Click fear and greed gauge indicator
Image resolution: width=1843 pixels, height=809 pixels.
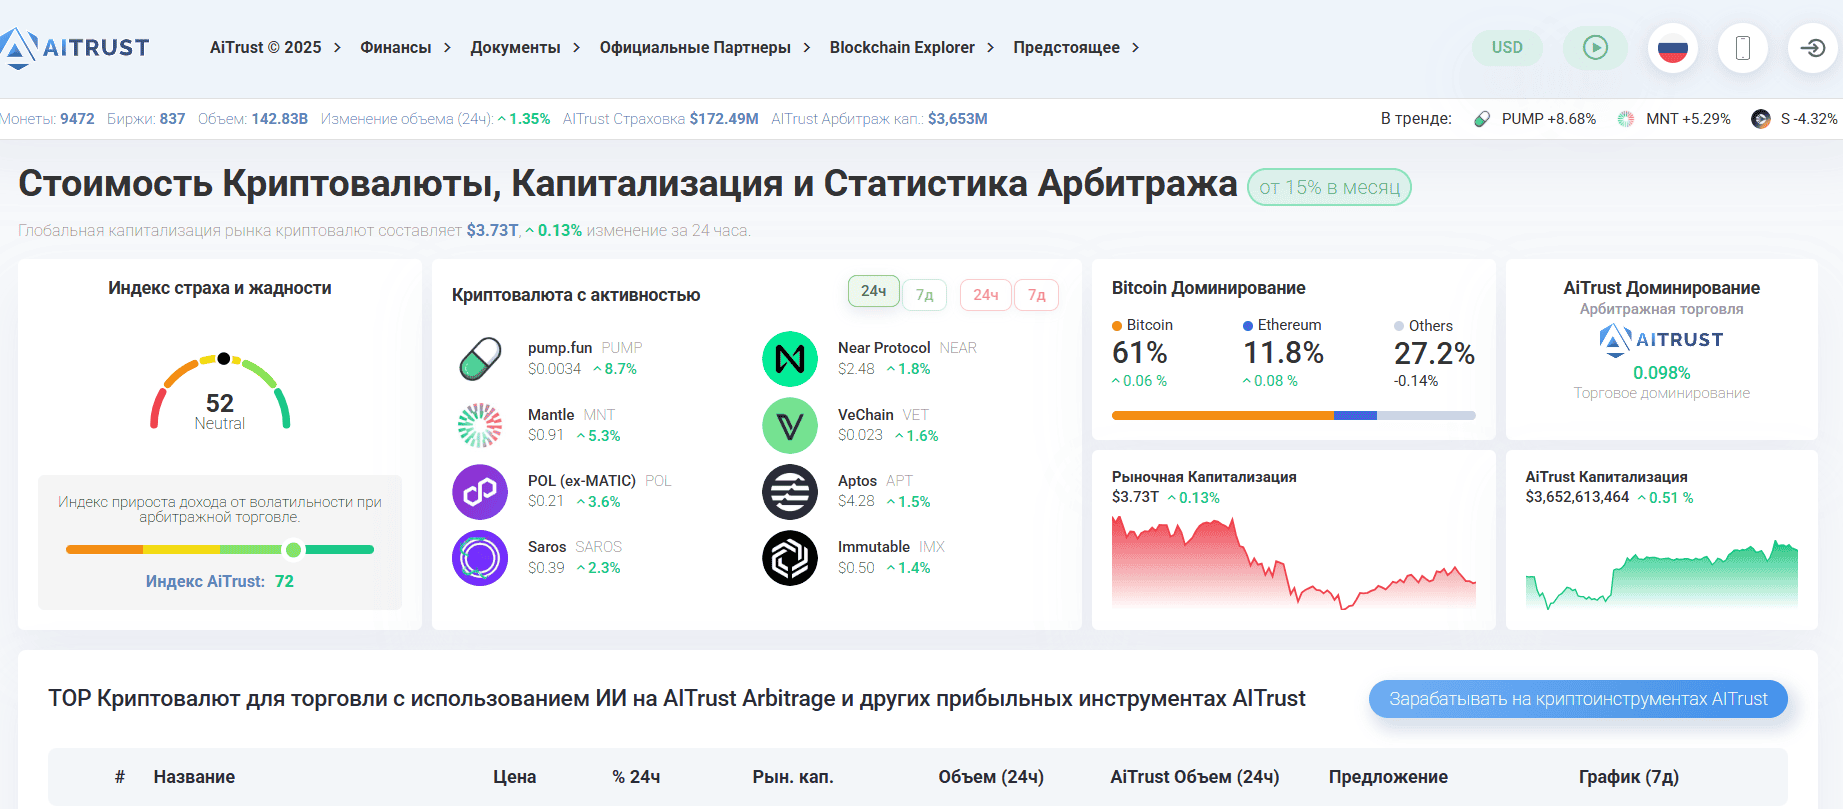click(x=224, y=358)
